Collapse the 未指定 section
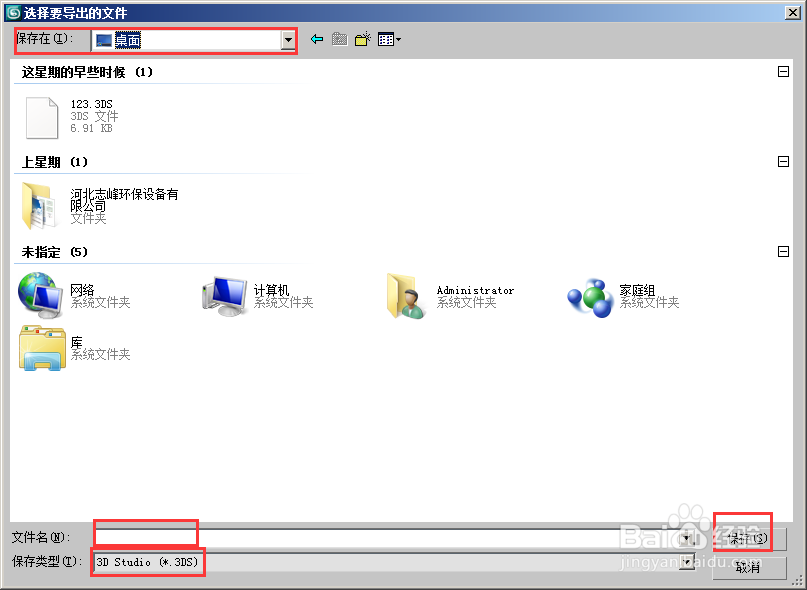The width and height of the screenshot is (807, 590). coord(783,251)
